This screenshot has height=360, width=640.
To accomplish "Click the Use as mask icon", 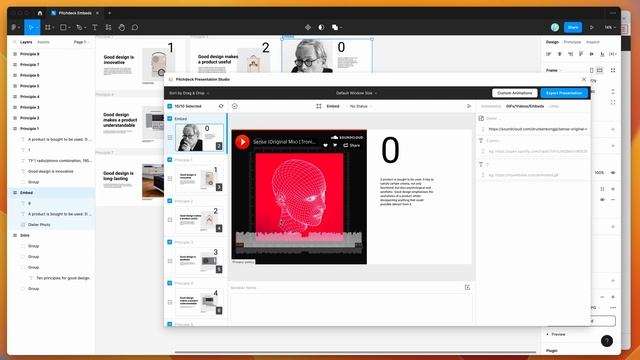I will [x=321, y=27].
